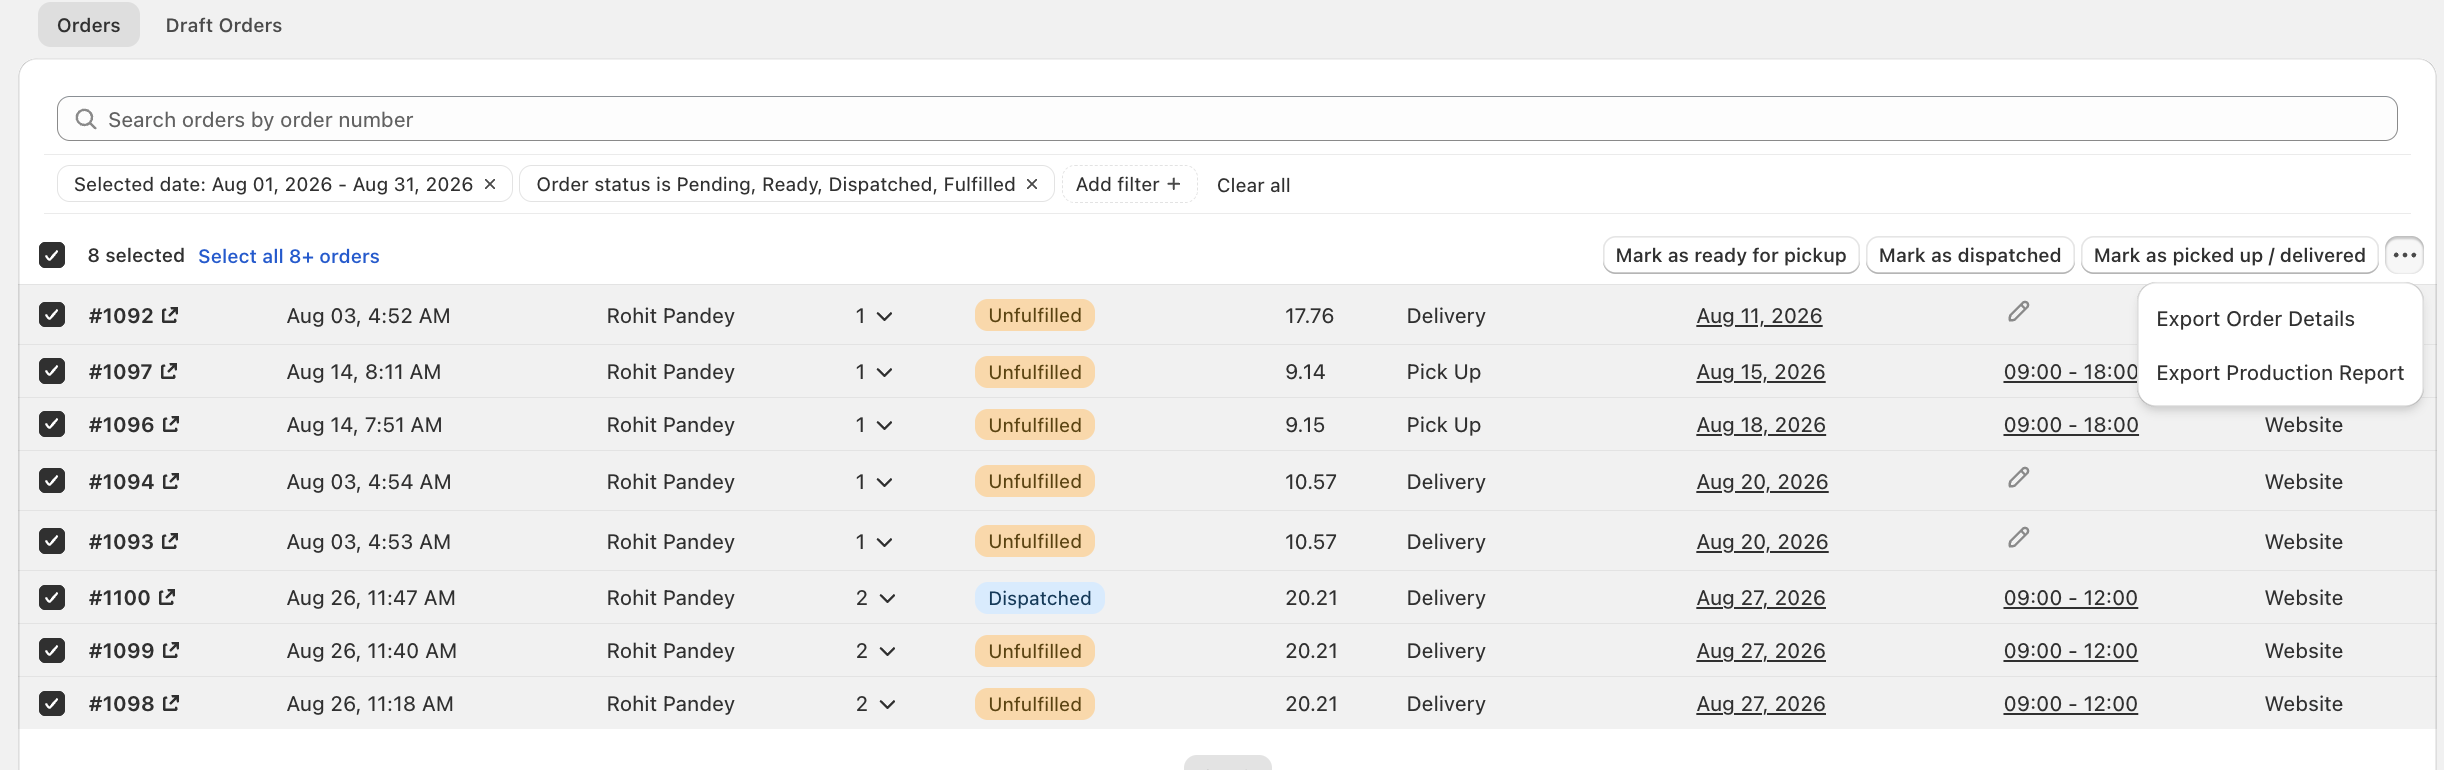Open delivery date Aug 15, 2026 link
The height and width of the screenshot is (770, 2444).
coord(1760,372)
